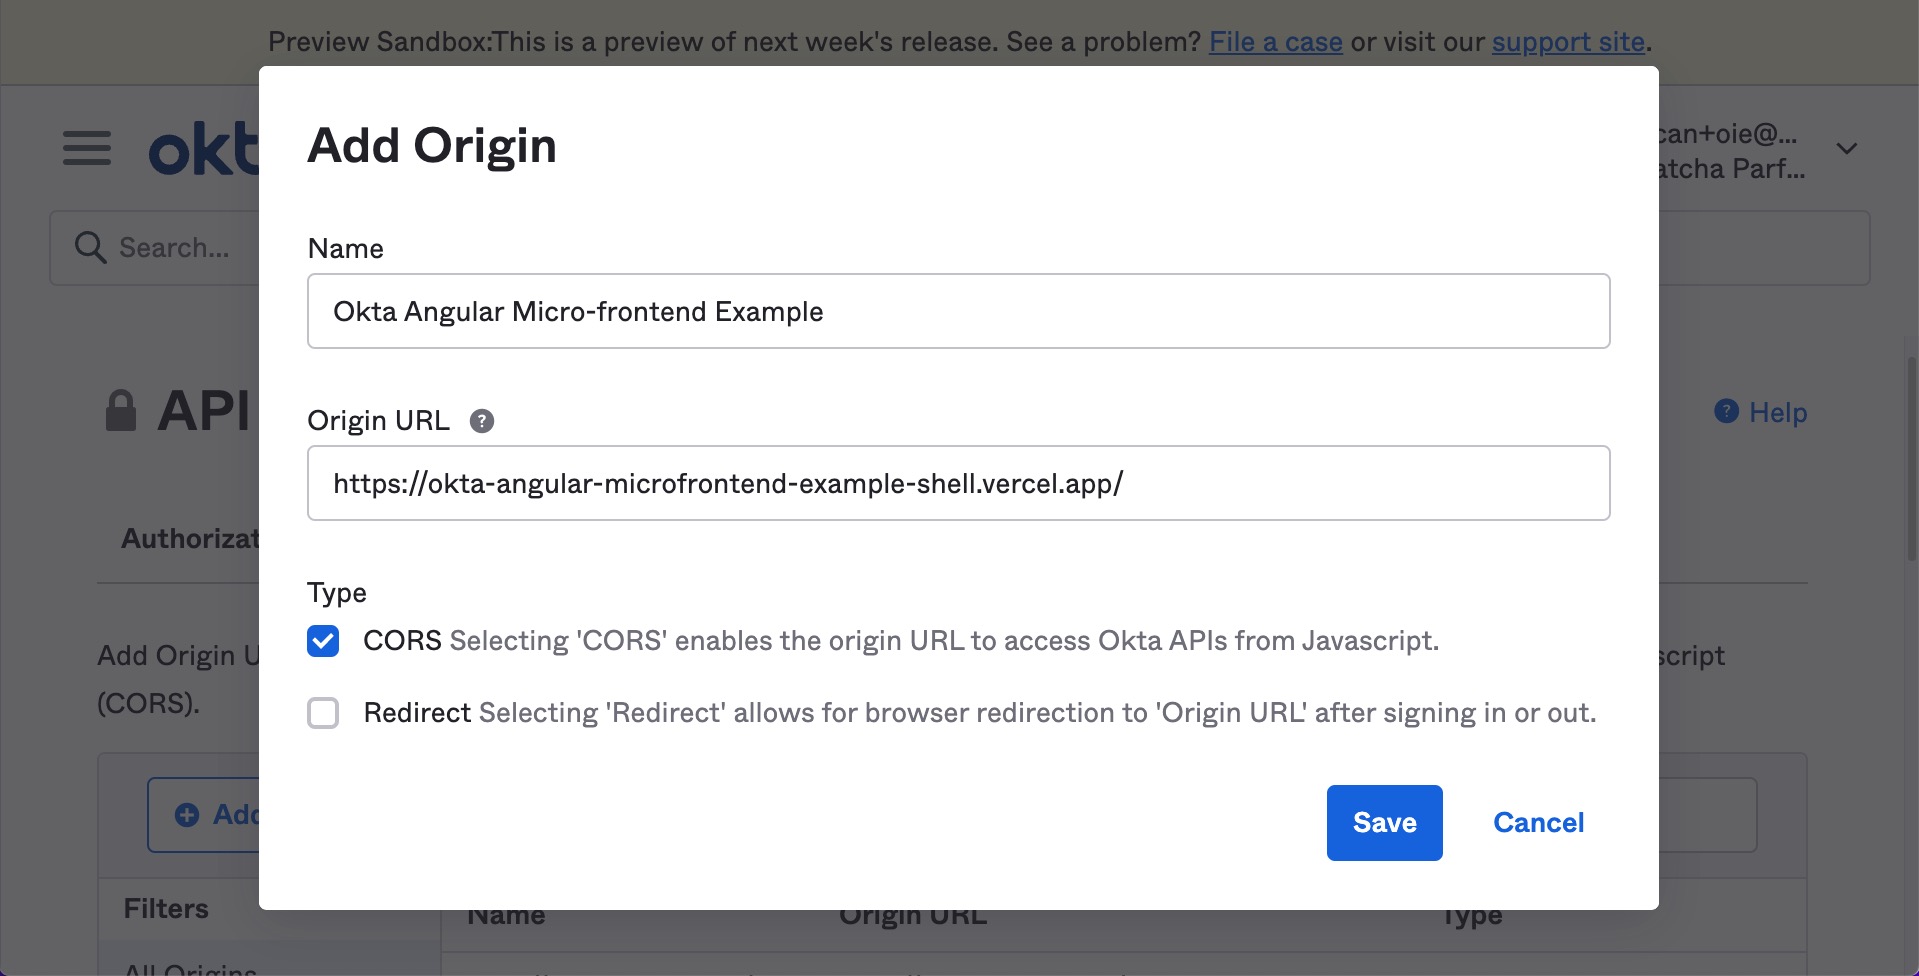Click into the Origin URL field
Screen dimensions: 1919x976
tap(958, 483)
